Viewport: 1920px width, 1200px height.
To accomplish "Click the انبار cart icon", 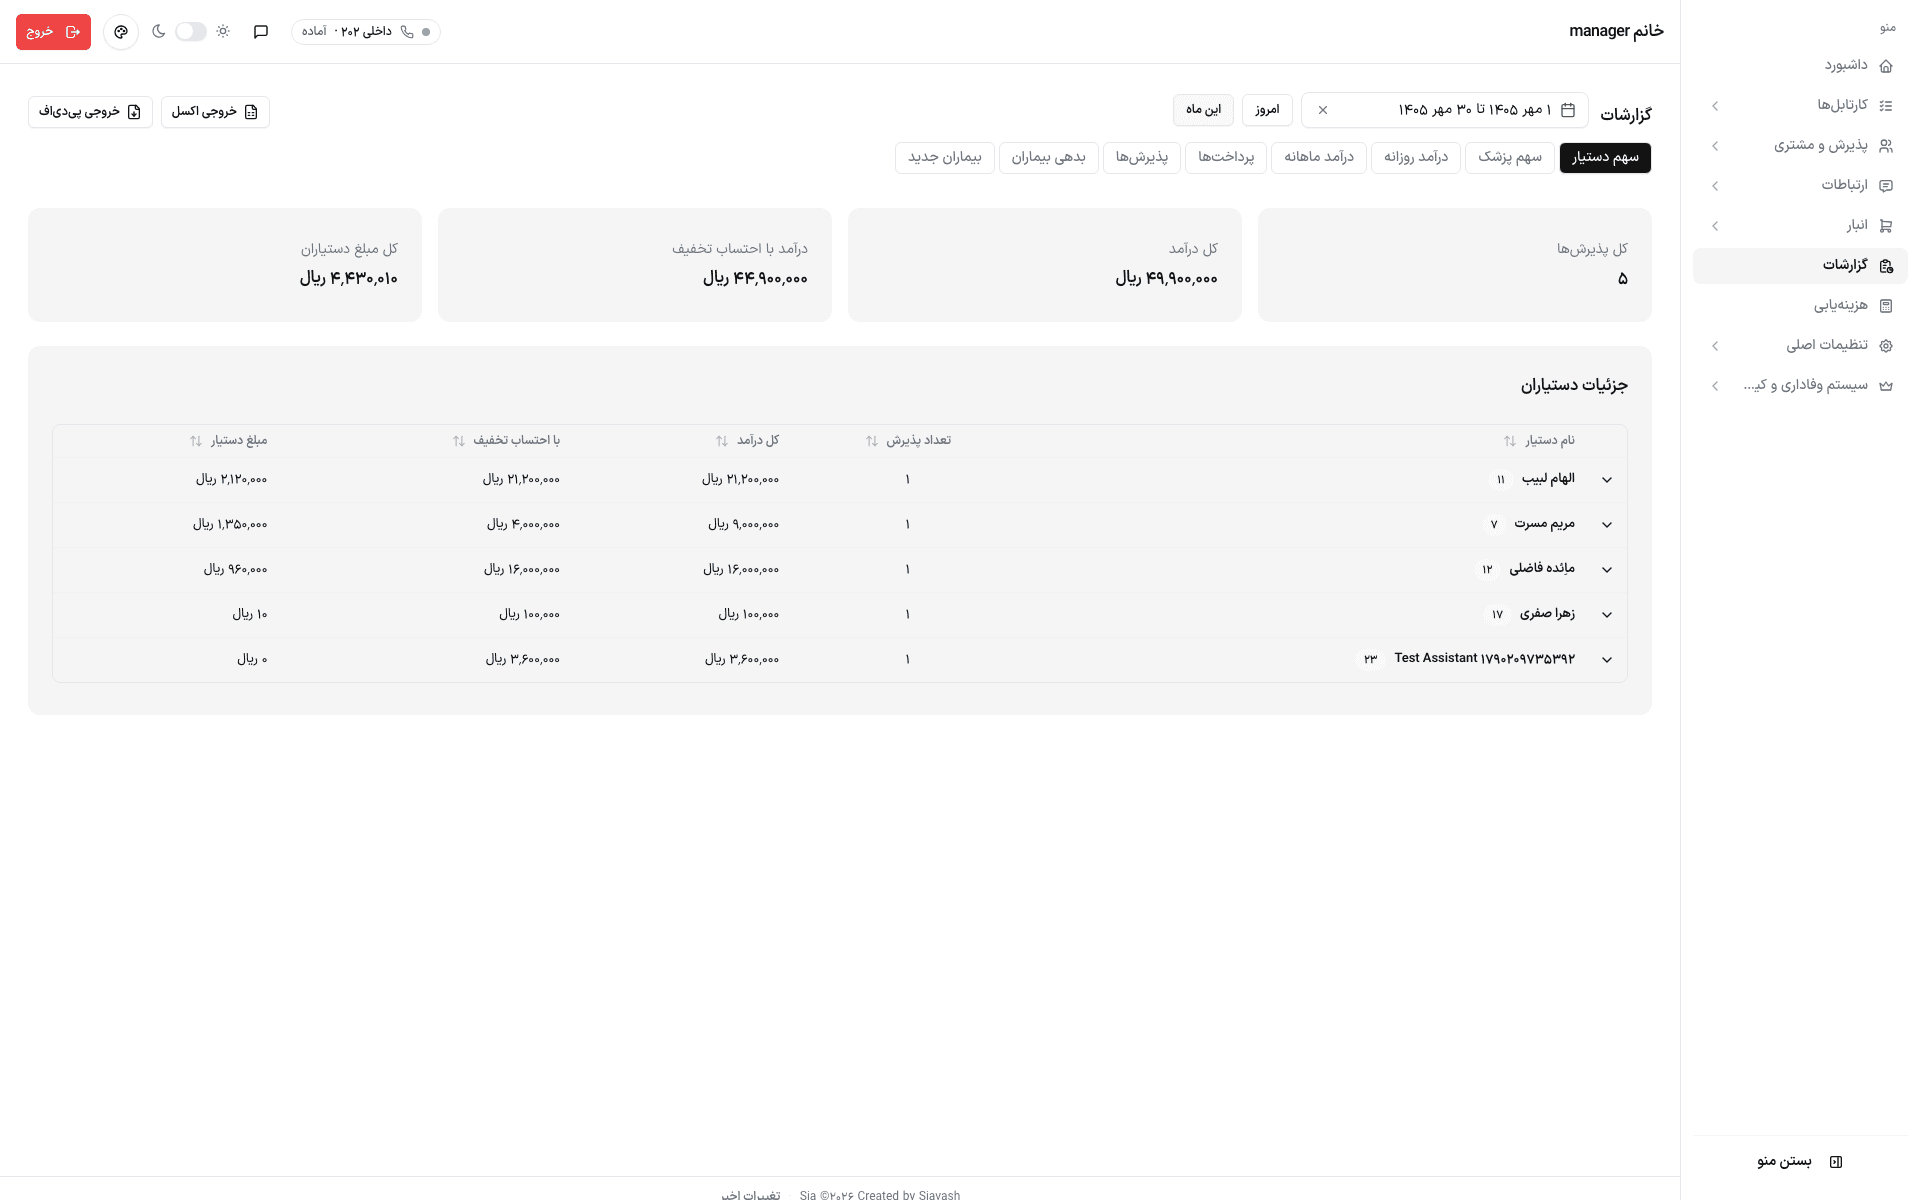I will click(1886, 226).
